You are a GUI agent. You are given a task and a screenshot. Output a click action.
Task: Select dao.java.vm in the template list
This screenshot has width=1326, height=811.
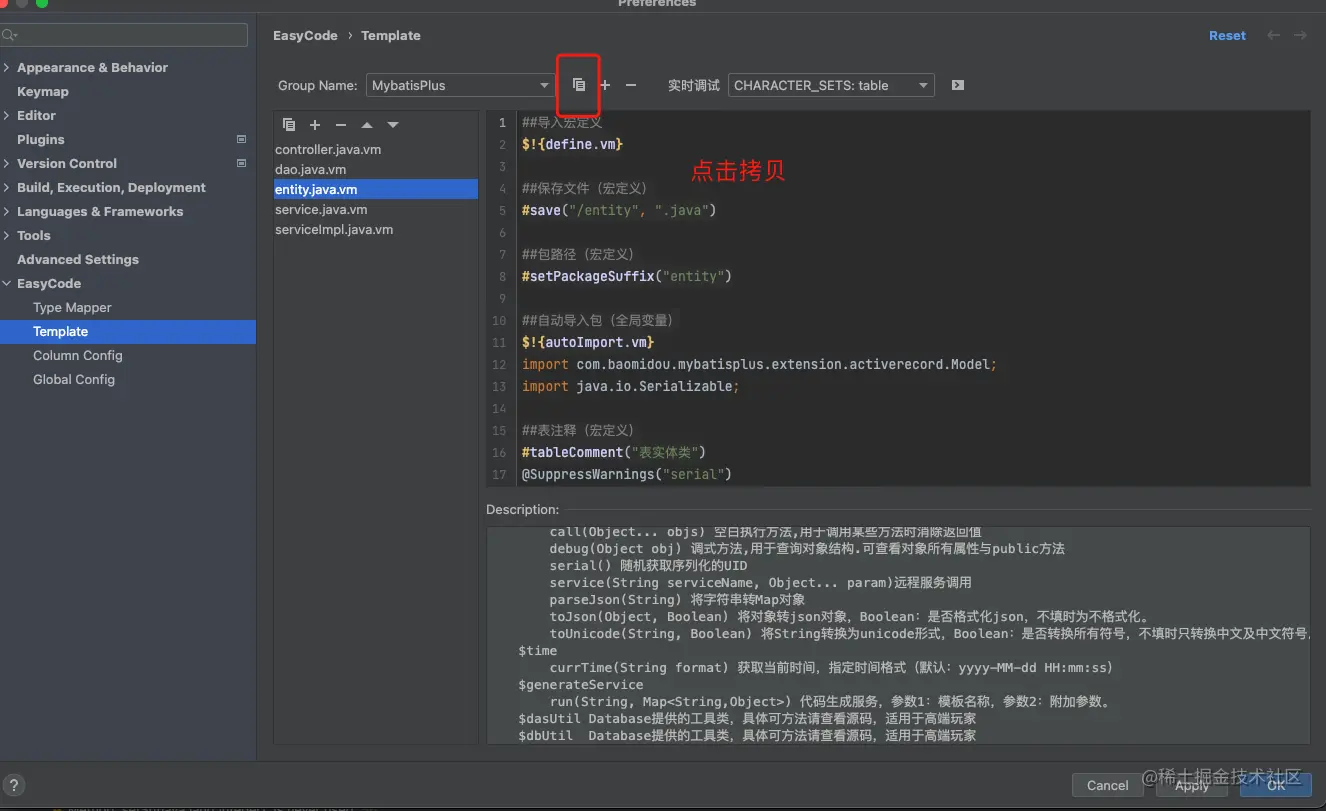pos(311,169)
